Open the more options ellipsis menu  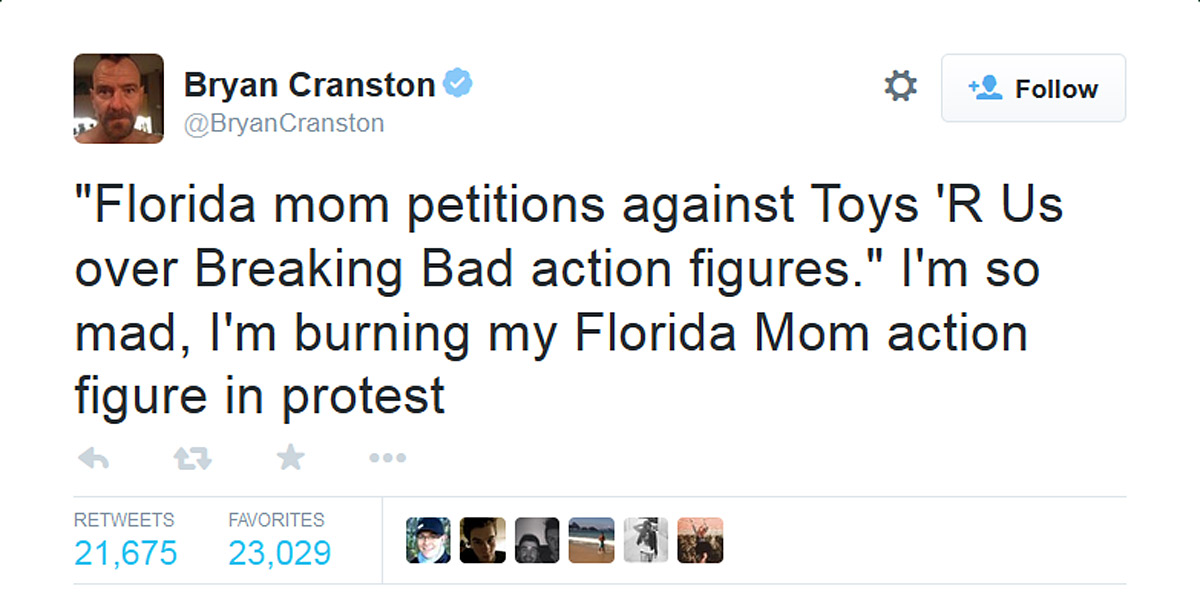pyautogui.click(x=387, y=459)
